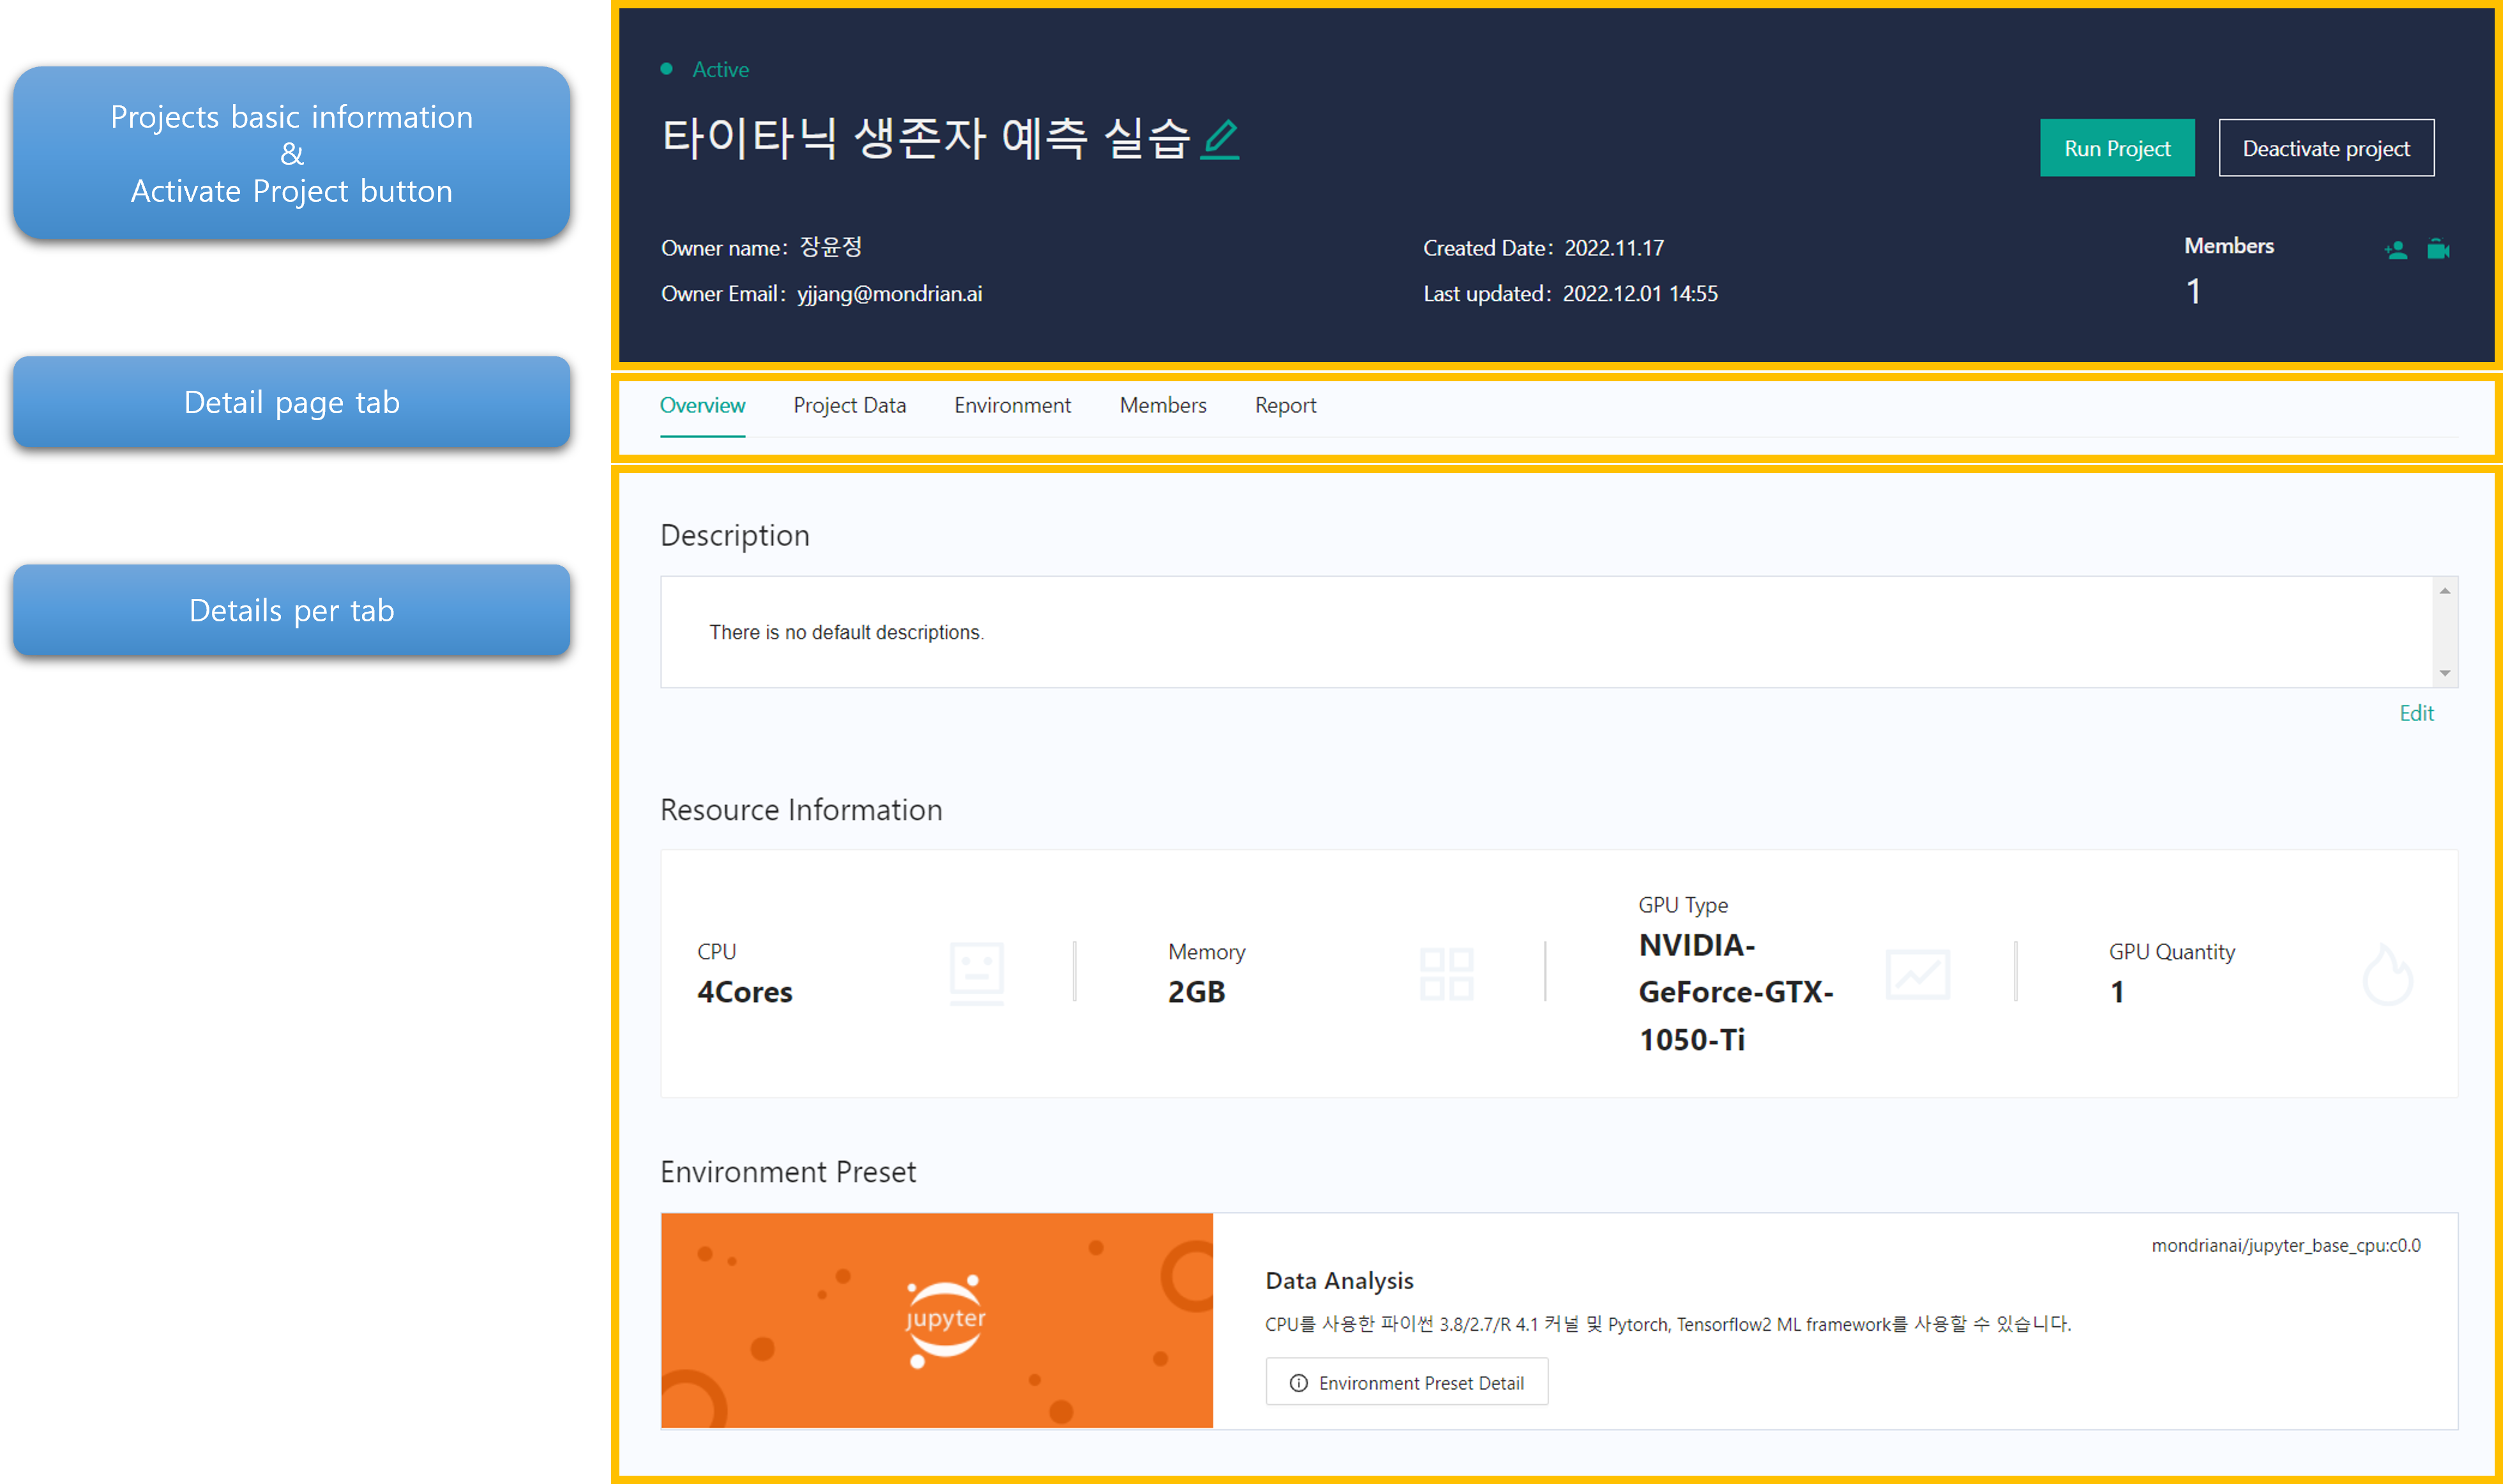2503x1484 pixels.
Task: Open the Environment tab
Action: tap(1012, 405)
